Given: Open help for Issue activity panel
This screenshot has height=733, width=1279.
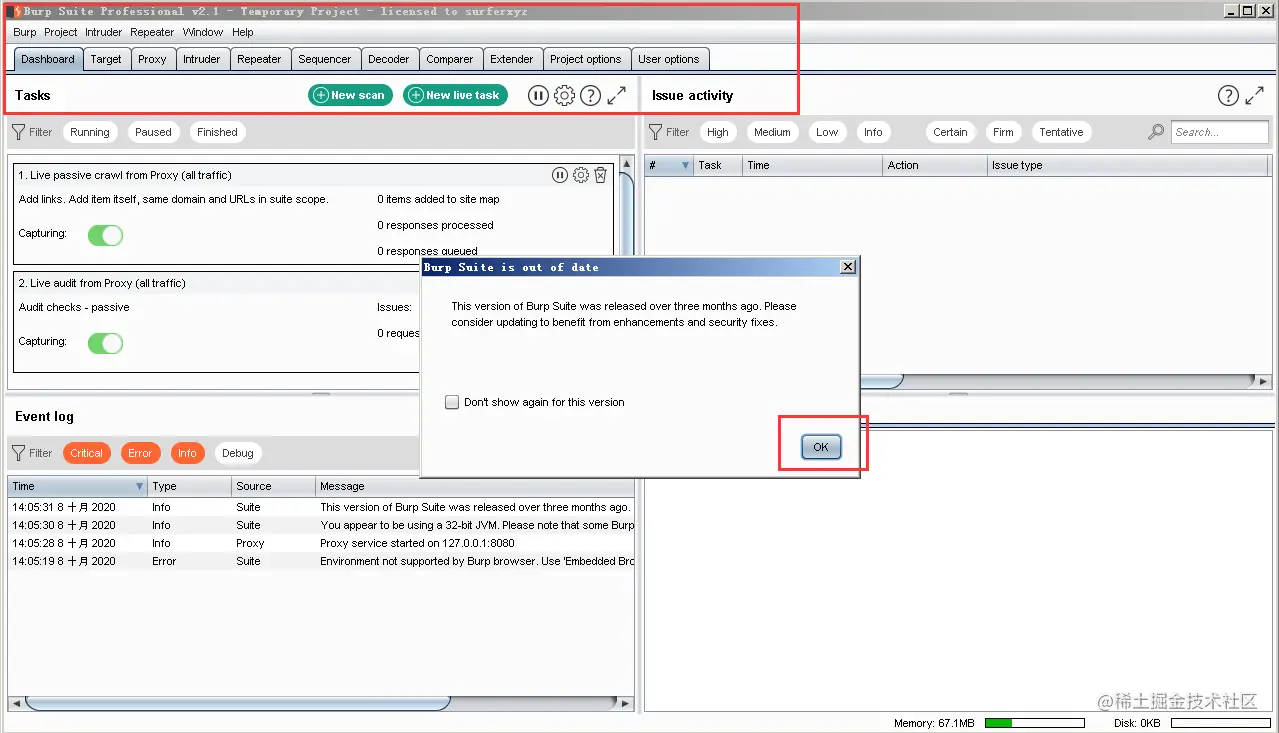Looking at the screenshot, I should coord(1229,95).
